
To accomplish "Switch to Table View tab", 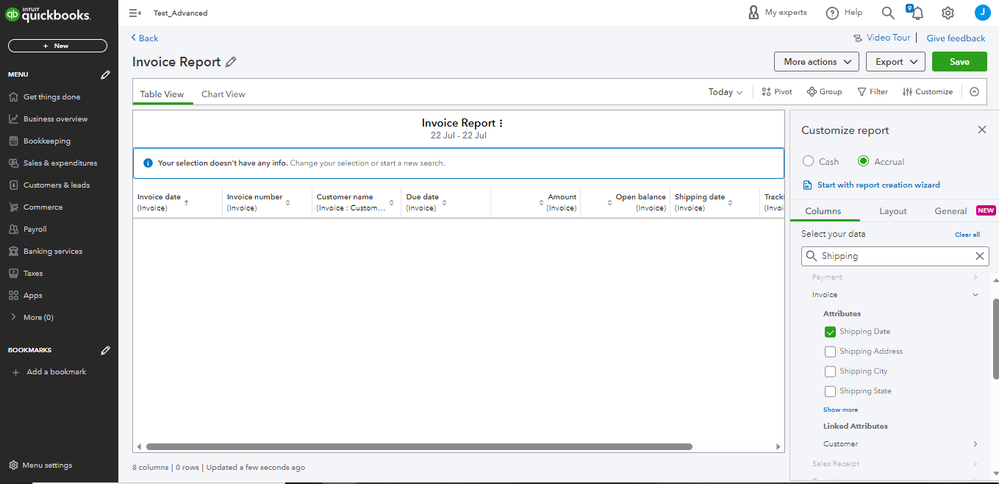I will (x=162, y=94).
